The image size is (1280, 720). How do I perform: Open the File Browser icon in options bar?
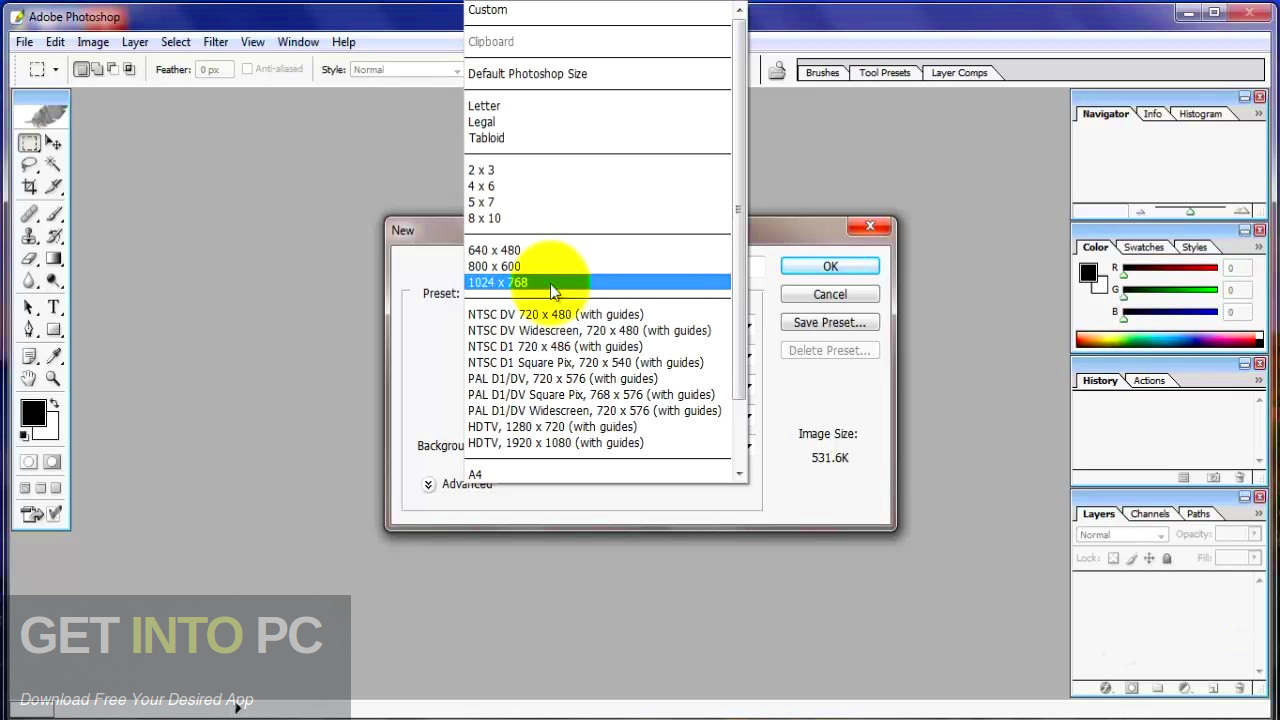777,70
